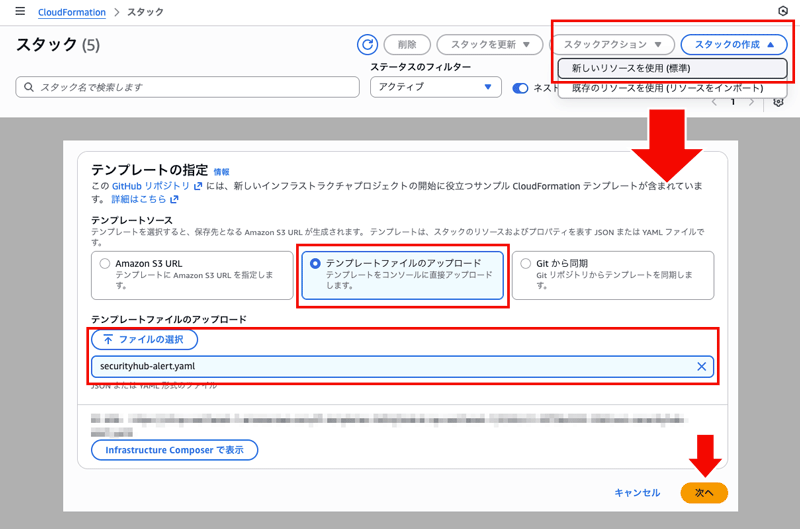Select テンプレートファイルのアップロード radio option
The width and height of the screenshot is (800, 529).
315,263
